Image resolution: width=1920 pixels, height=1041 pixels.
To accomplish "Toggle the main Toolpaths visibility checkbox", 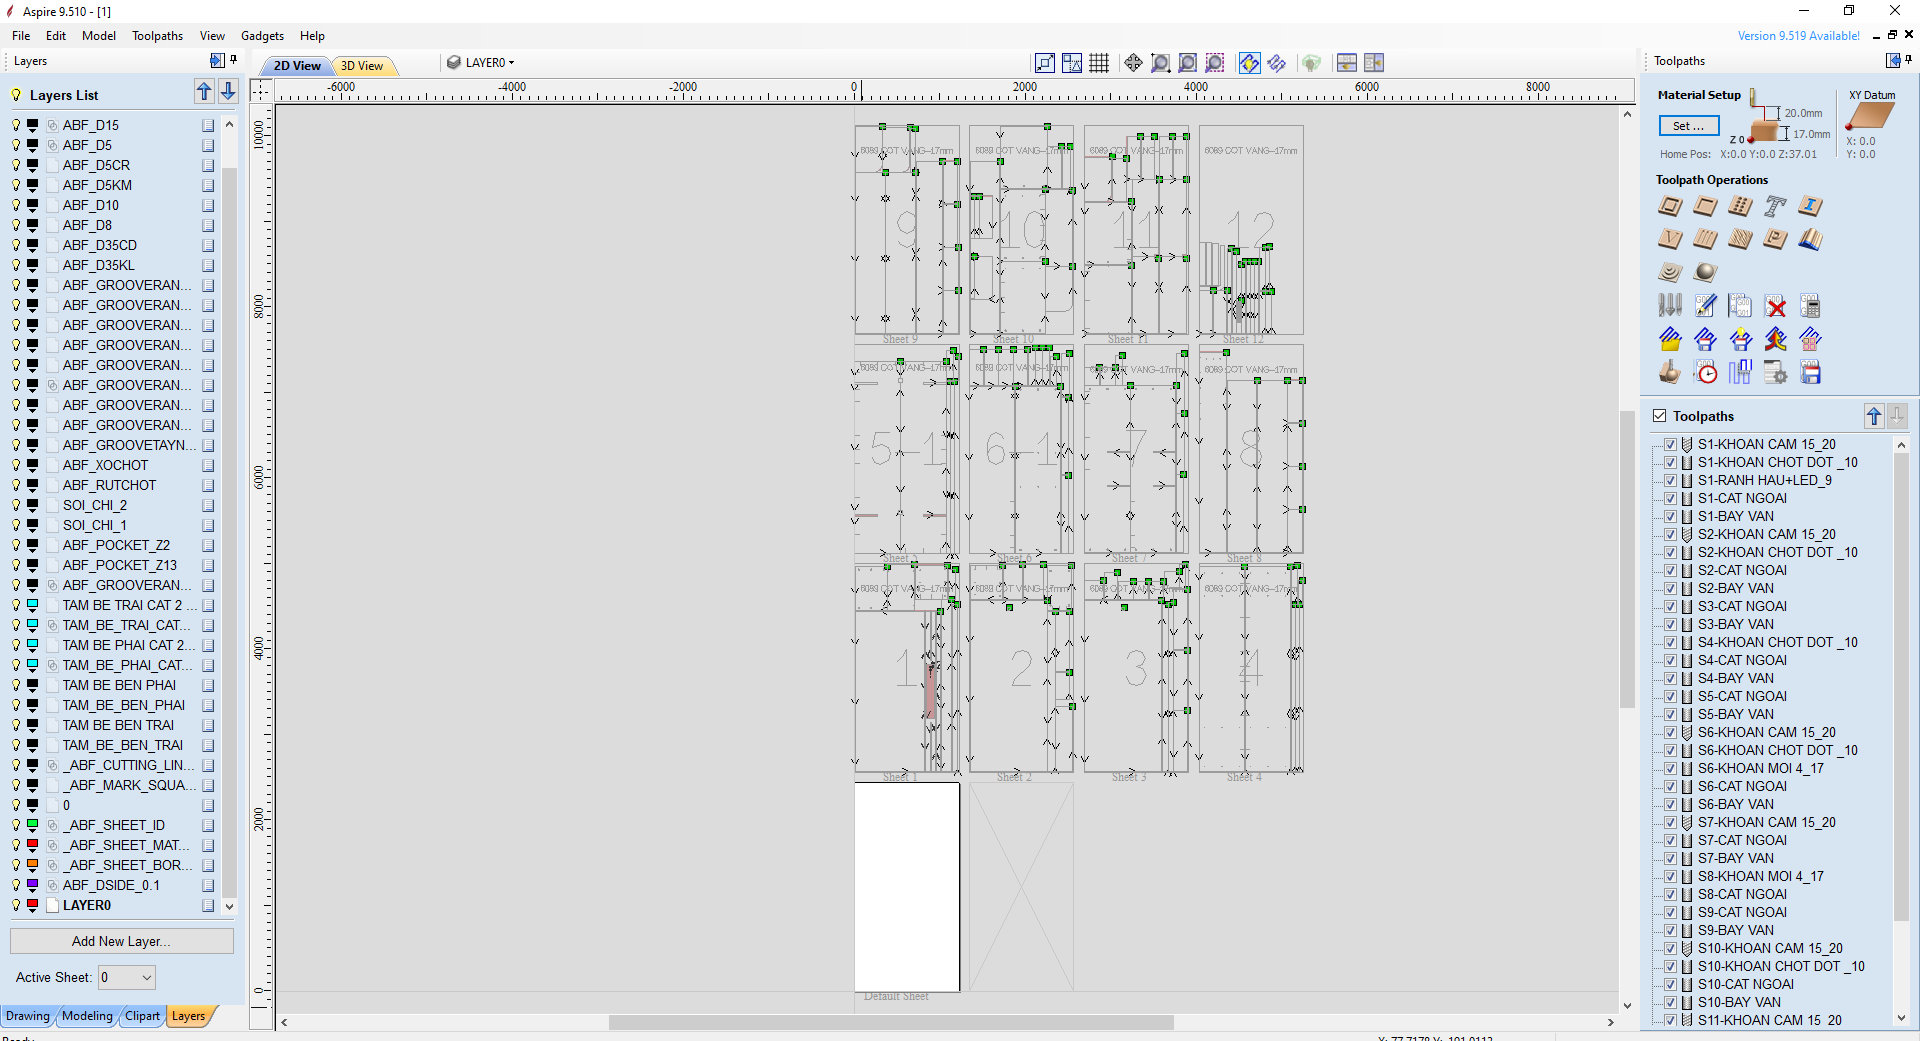I will (x=1660, y=416).
